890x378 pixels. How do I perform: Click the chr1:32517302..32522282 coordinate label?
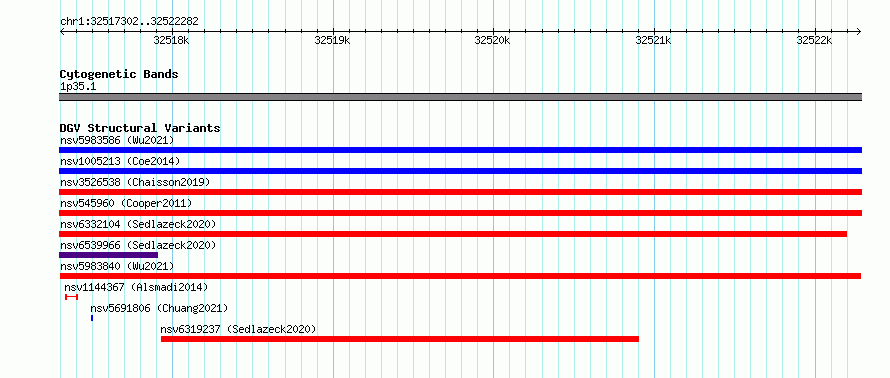tap(129, 21)
